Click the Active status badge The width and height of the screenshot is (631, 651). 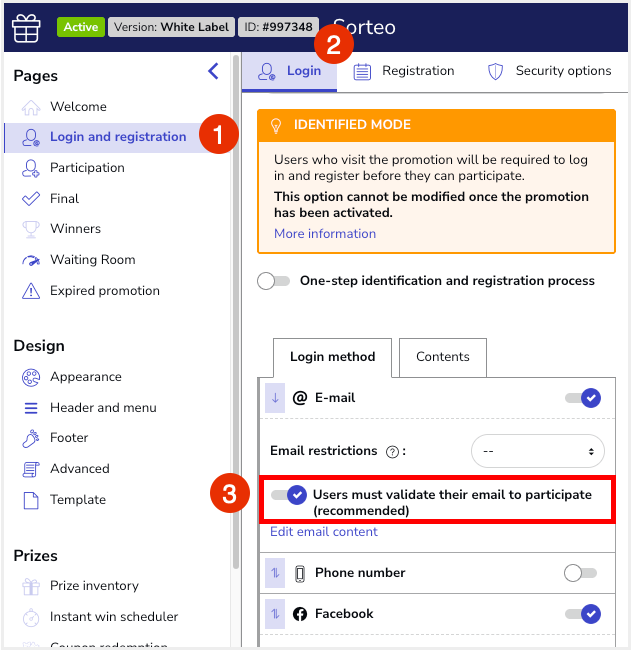point(81,27)
